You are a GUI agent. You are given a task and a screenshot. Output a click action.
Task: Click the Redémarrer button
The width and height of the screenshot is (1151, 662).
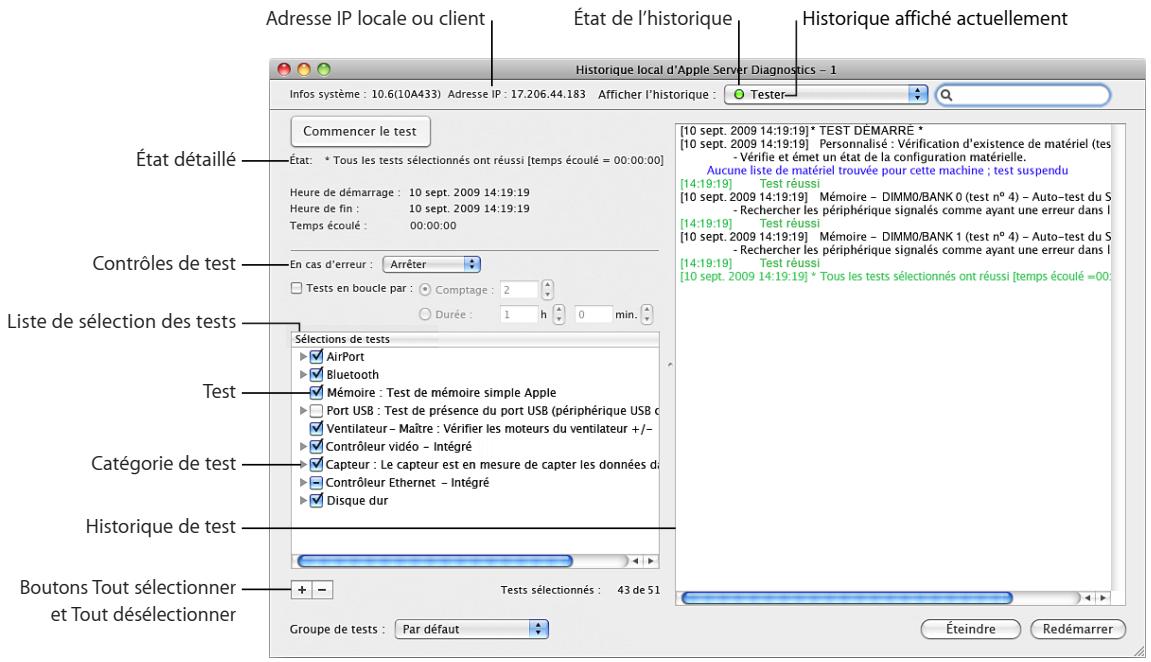point(1078,629)
